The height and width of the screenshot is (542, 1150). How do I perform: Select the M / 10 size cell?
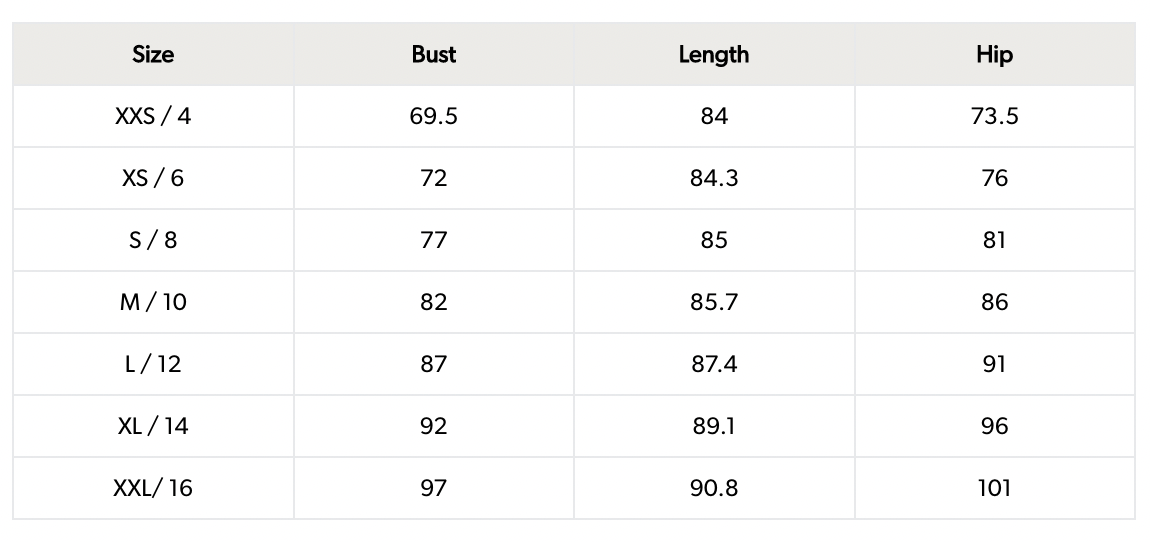tap(153, 302)
